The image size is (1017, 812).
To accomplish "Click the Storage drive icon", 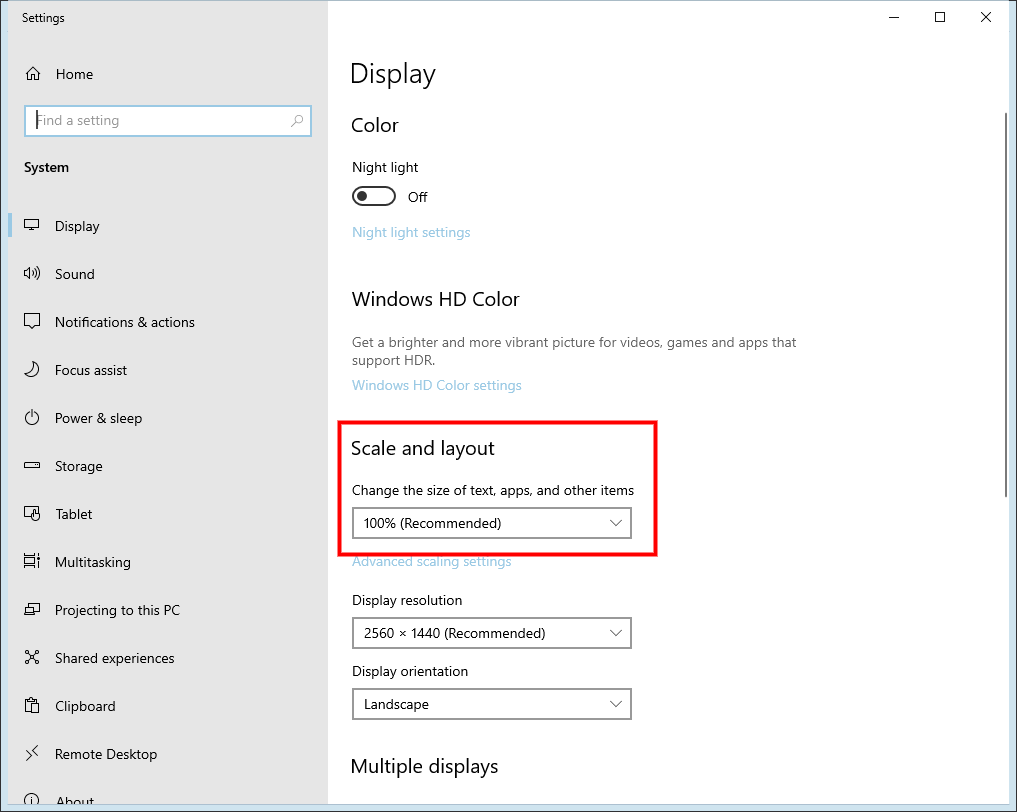I will (32, 466).
